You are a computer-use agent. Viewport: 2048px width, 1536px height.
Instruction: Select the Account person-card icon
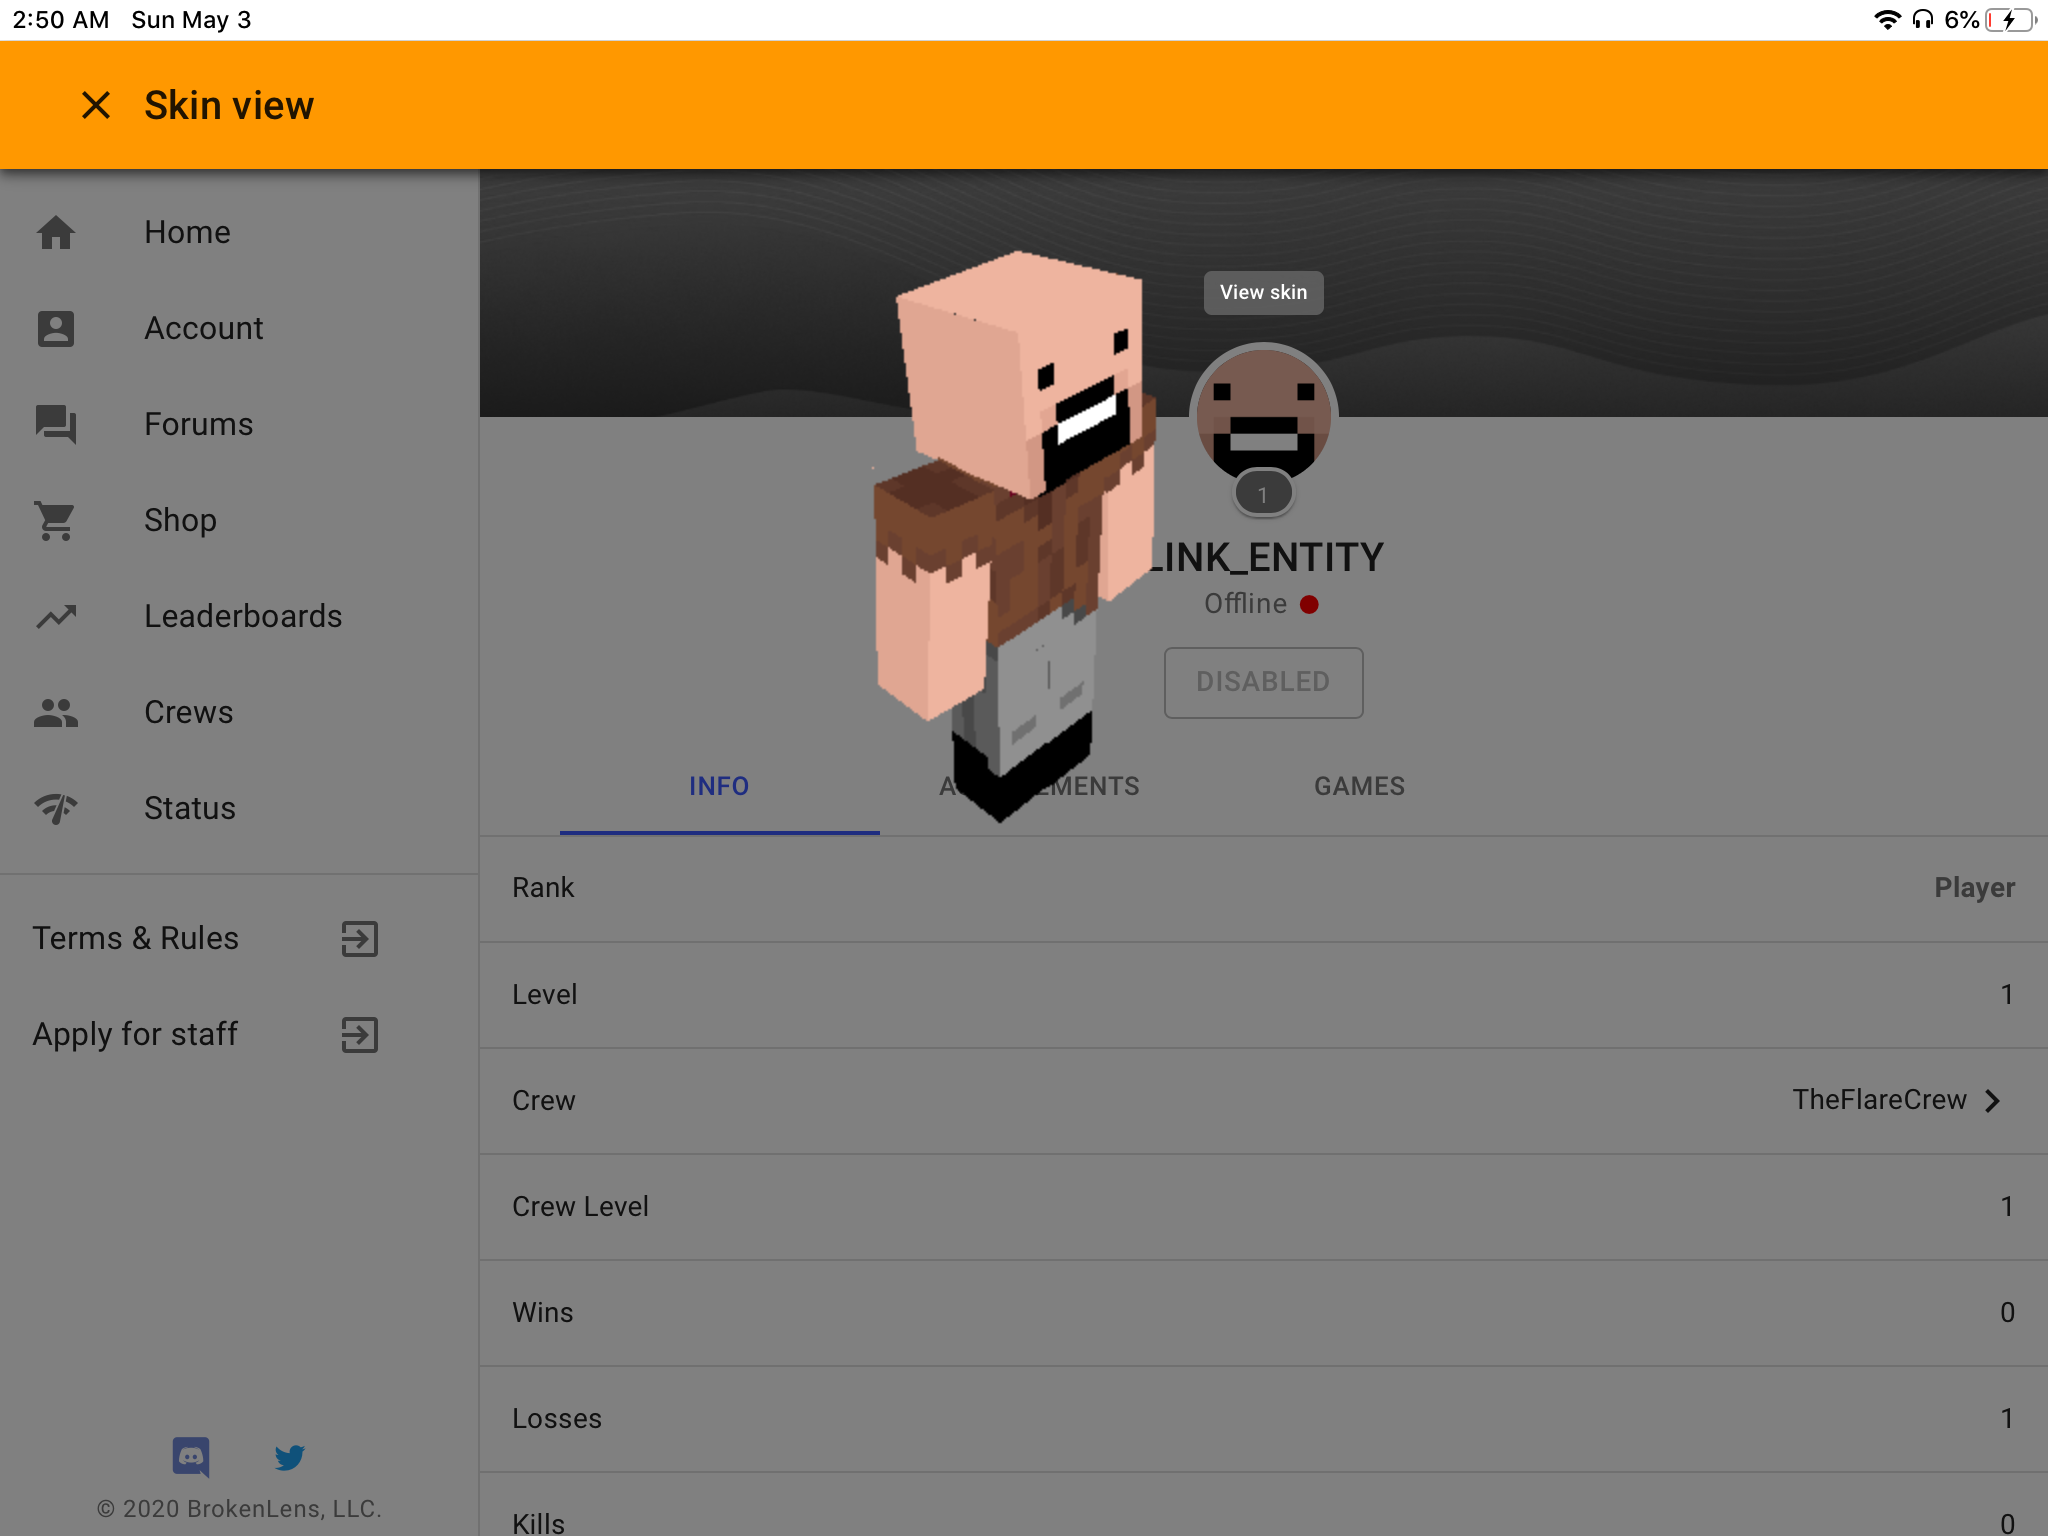coord(56,328)
